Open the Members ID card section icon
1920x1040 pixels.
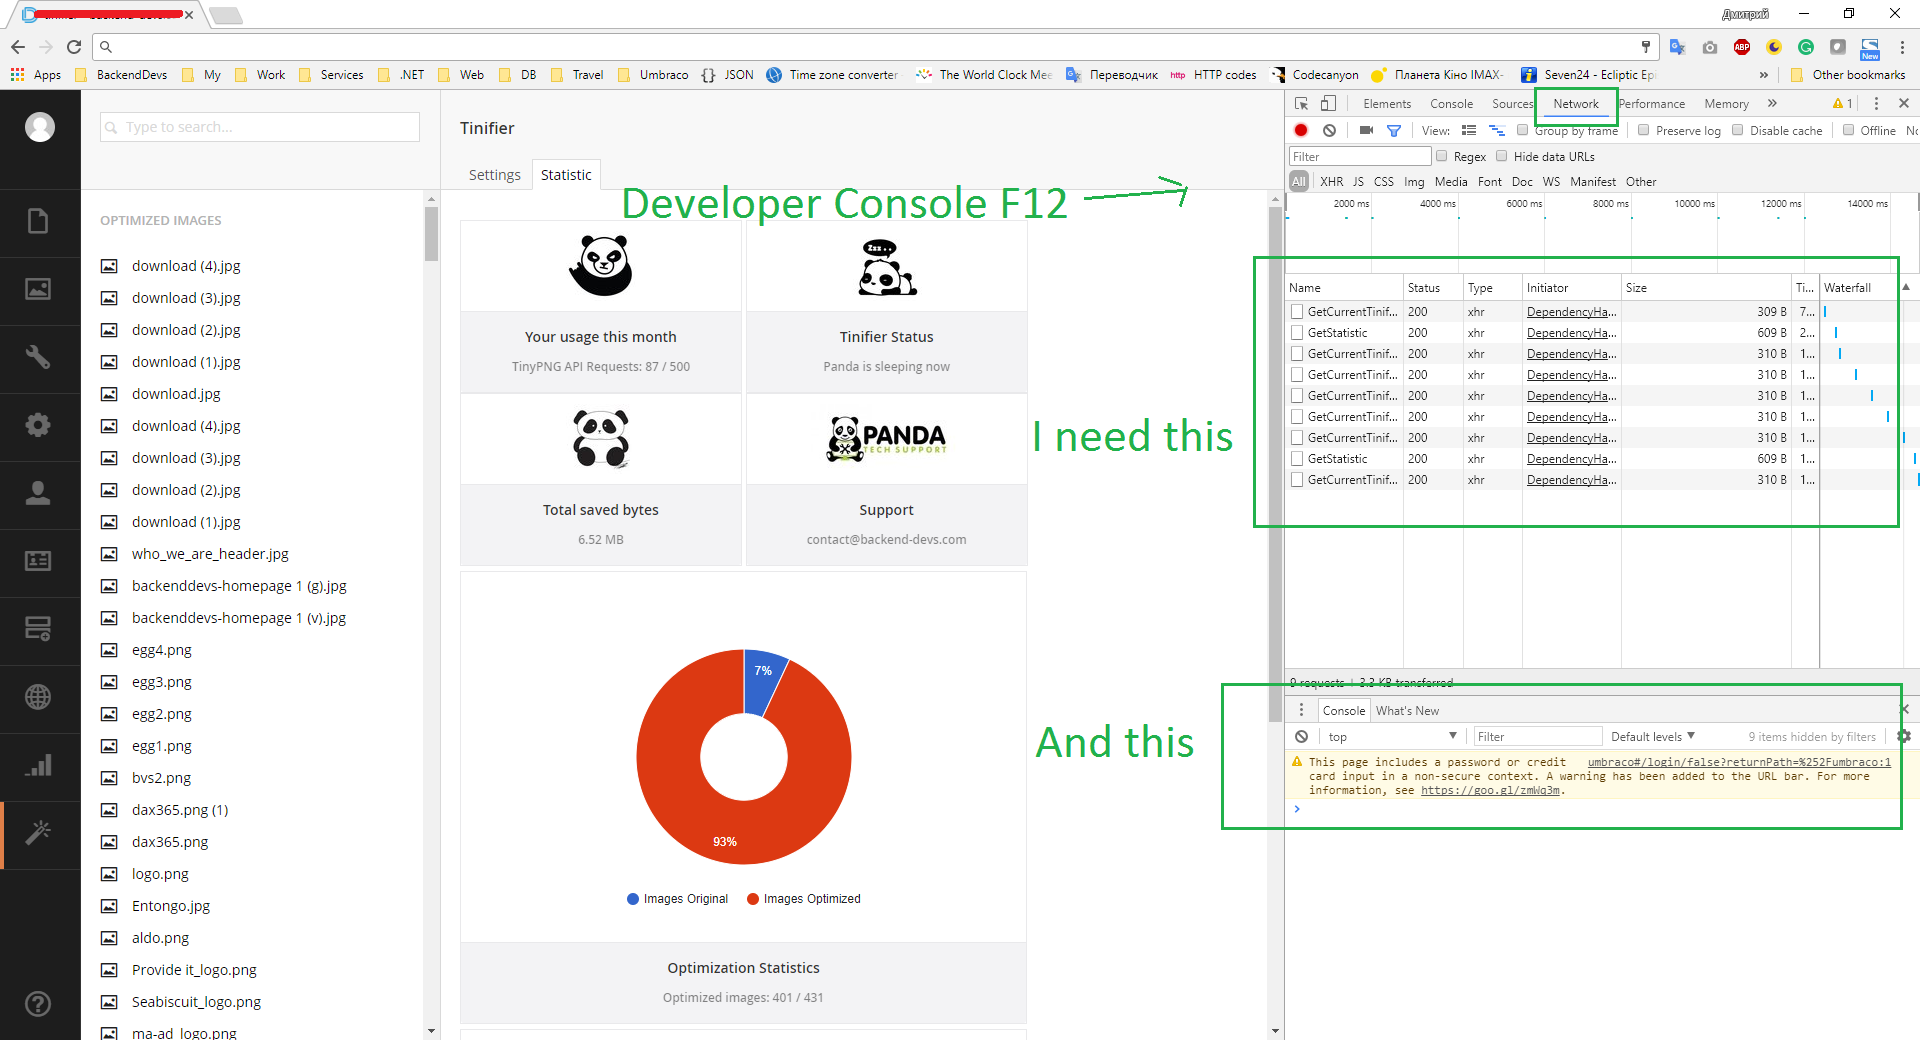[x=38, y=561]
